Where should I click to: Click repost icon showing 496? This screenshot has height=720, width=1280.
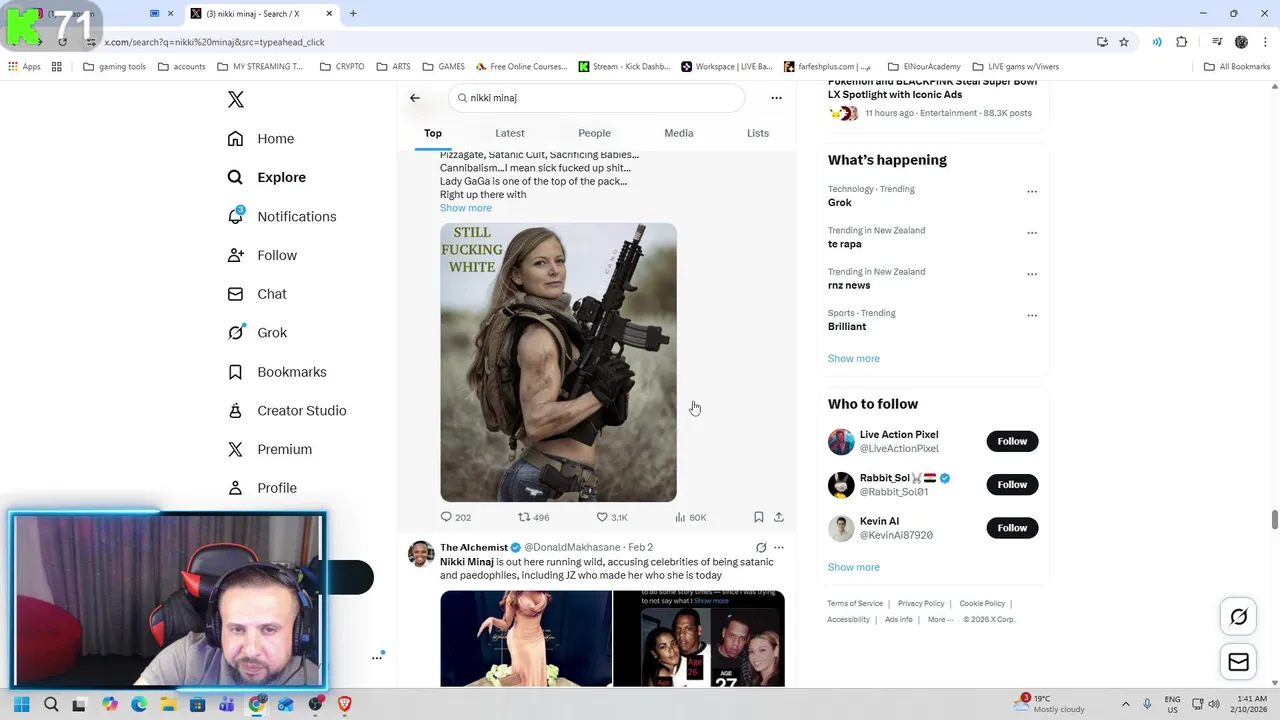click(x=533, y=517)
